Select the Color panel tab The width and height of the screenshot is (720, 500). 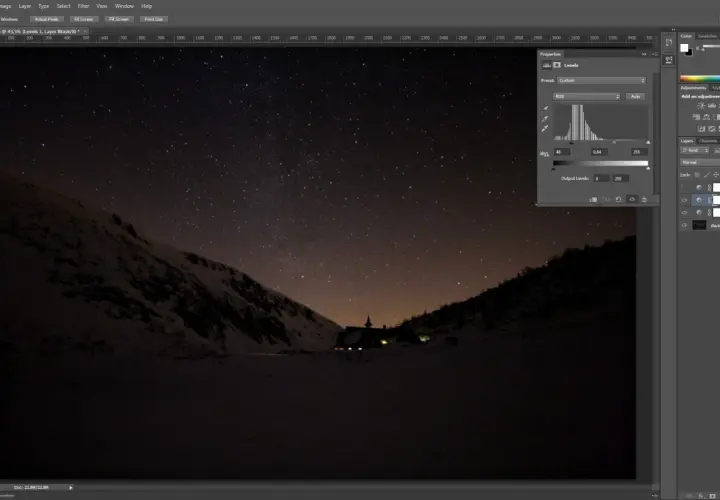(686, 36)
